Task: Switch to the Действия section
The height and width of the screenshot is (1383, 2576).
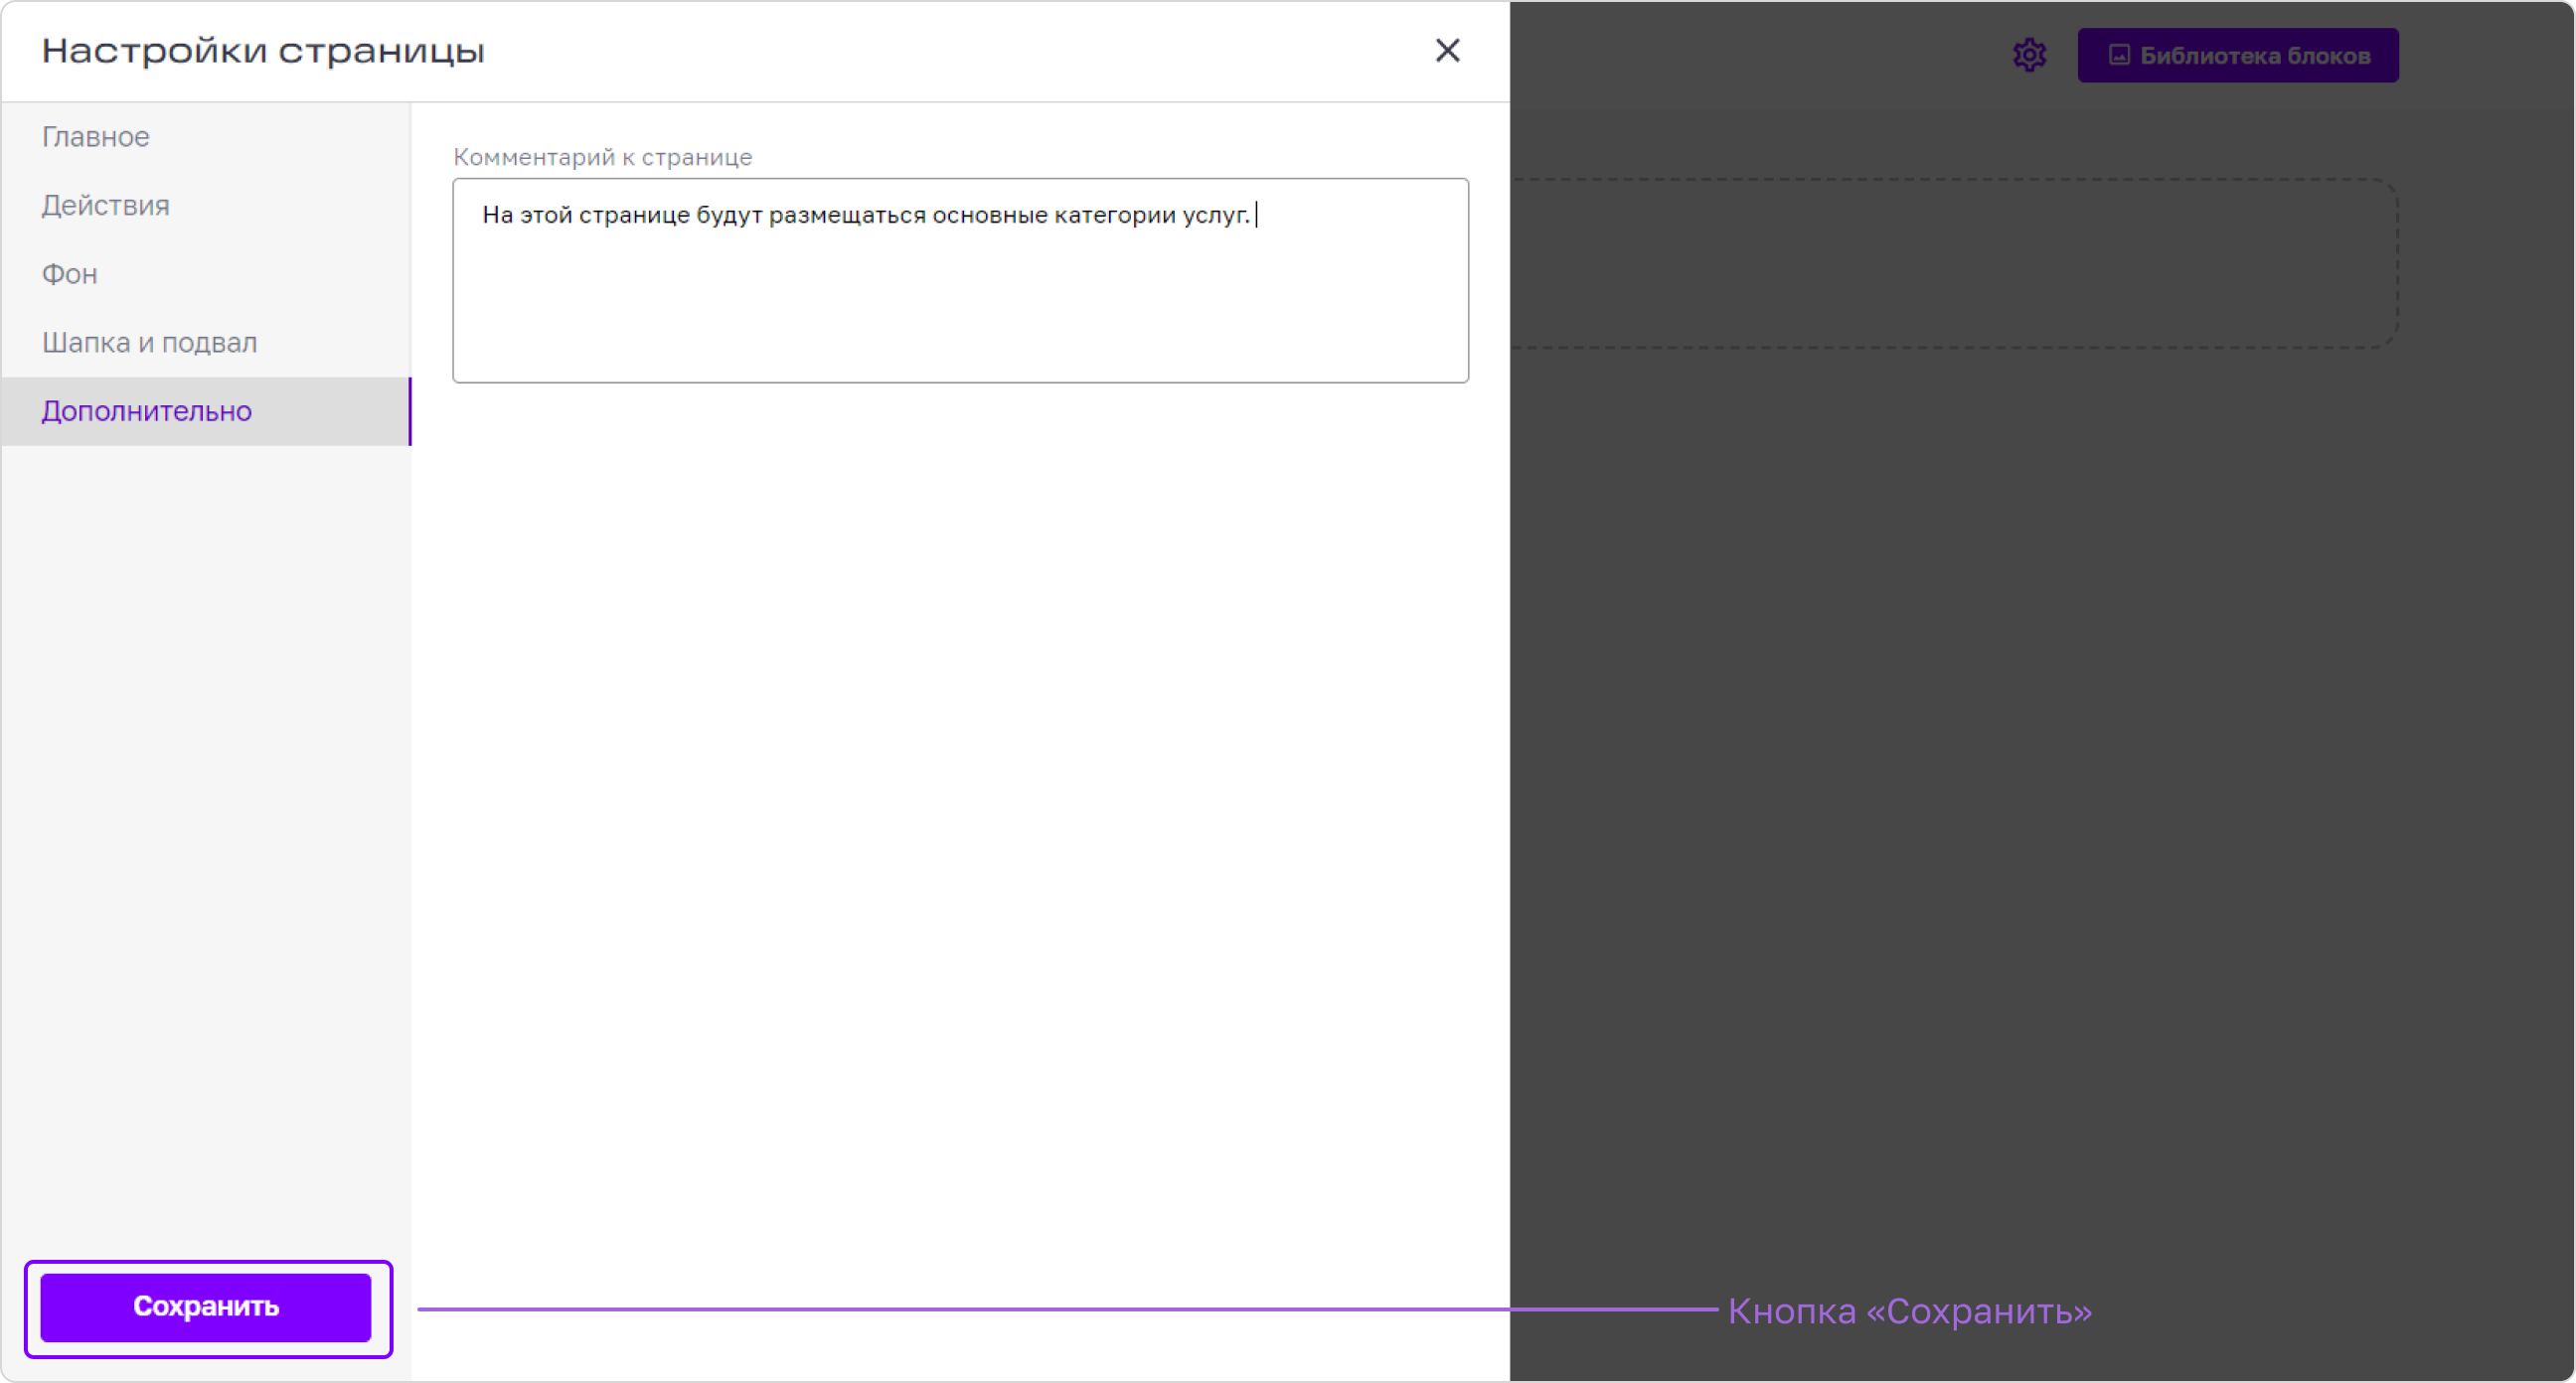Action: 206,205
